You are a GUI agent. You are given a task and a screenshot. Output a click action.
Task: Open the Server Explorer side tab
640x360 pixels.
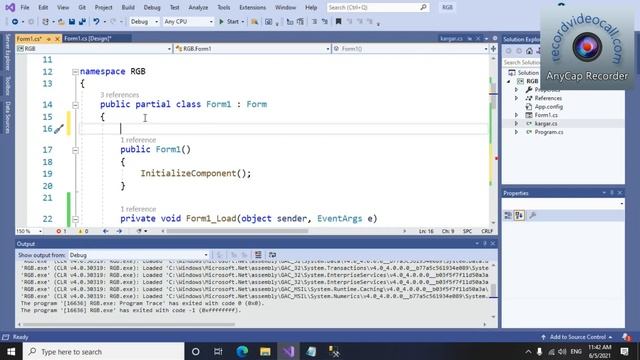7,53
